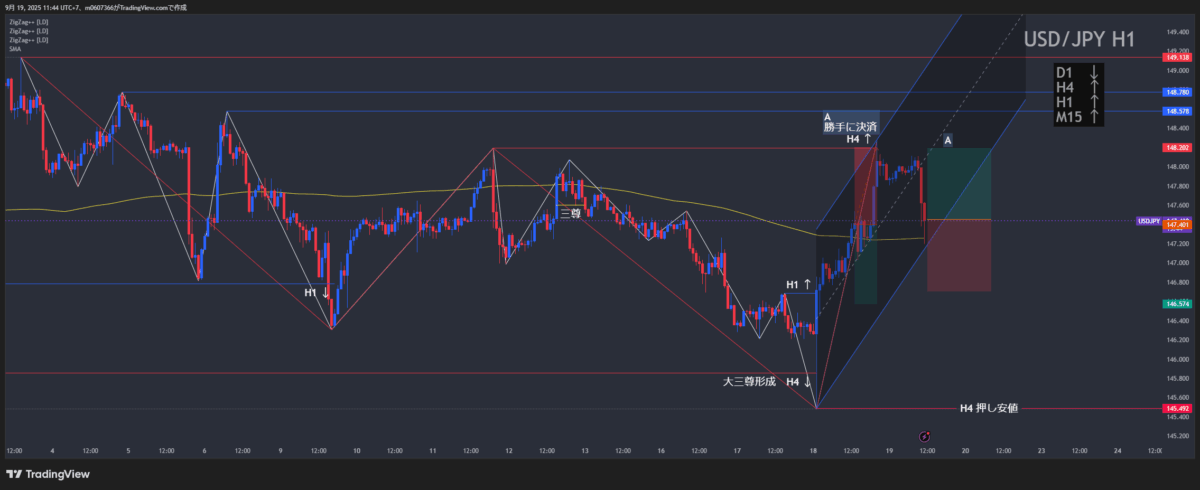Select the USD/JPY H1 title text
The height and width of the screenshot is (490, 1200).
pos(1078,40)
